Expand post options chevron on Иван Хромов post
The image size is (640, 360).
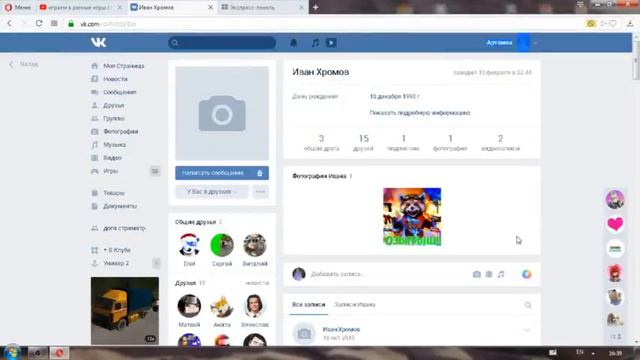(x=527, y=330)
